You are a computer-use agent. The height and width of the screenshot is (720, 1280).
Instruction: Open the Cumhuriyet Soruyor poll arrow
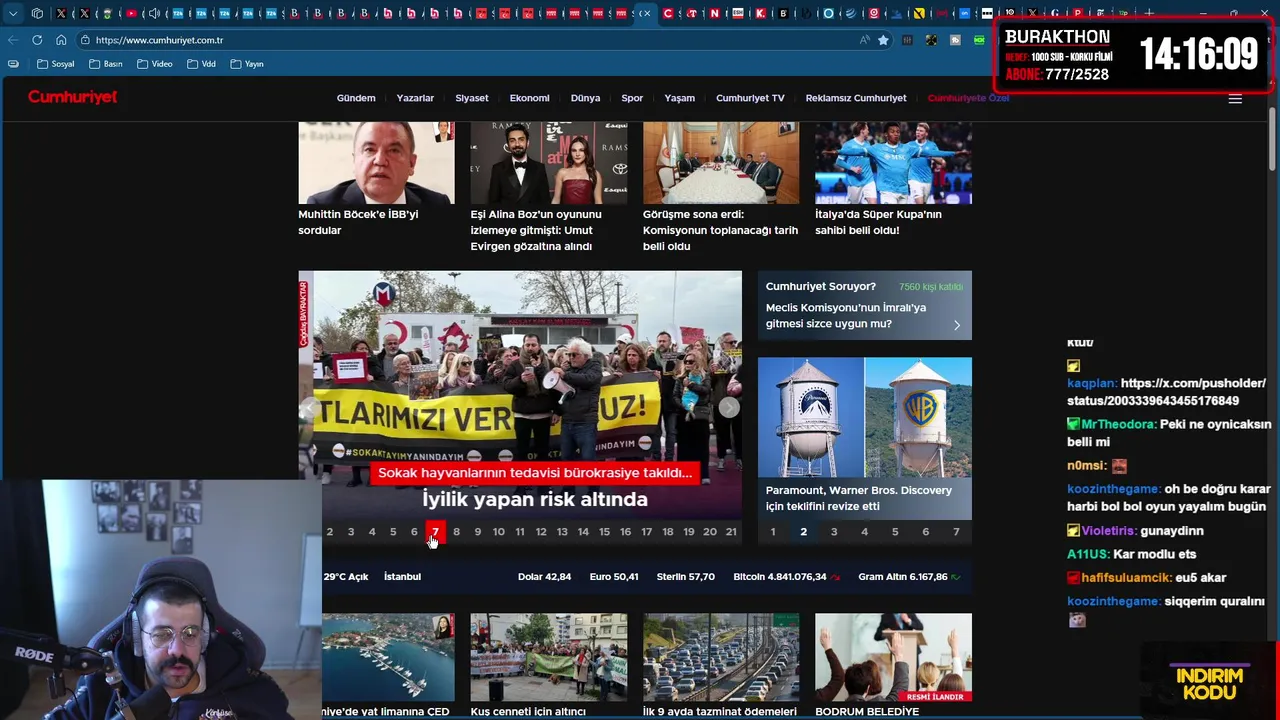[957, 325]
